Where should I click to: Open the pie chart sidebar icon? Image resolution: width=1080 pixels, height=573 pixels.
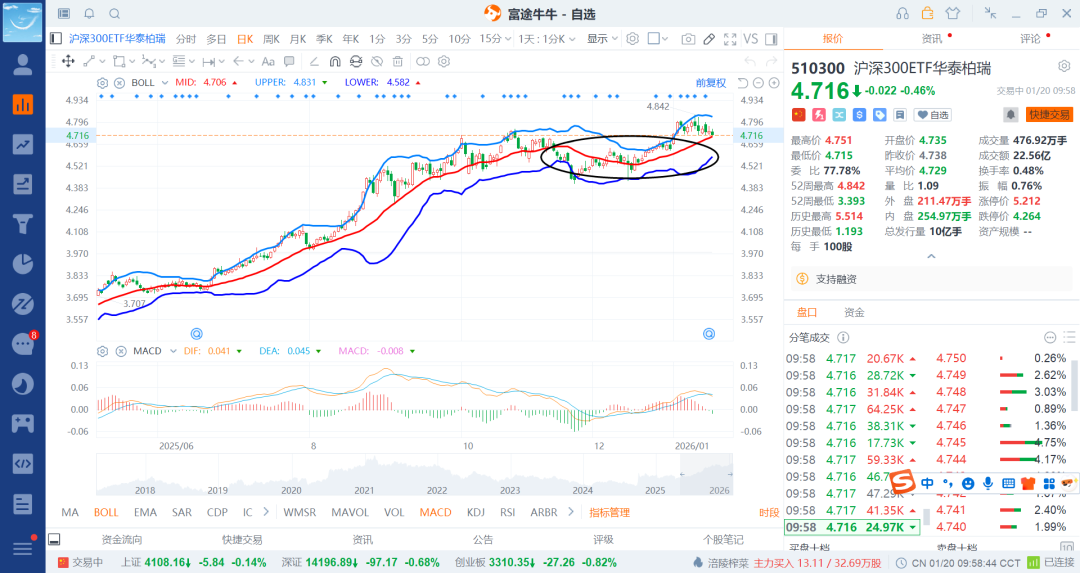(23, 264)
